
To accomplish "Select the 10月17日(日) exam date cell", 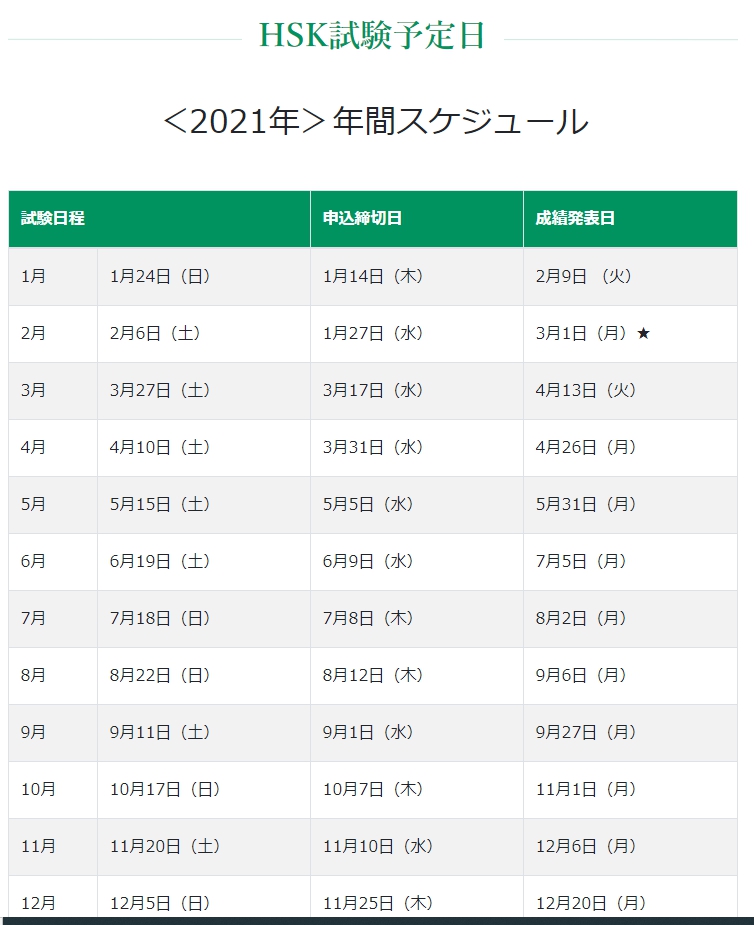I will click(165, 789).
